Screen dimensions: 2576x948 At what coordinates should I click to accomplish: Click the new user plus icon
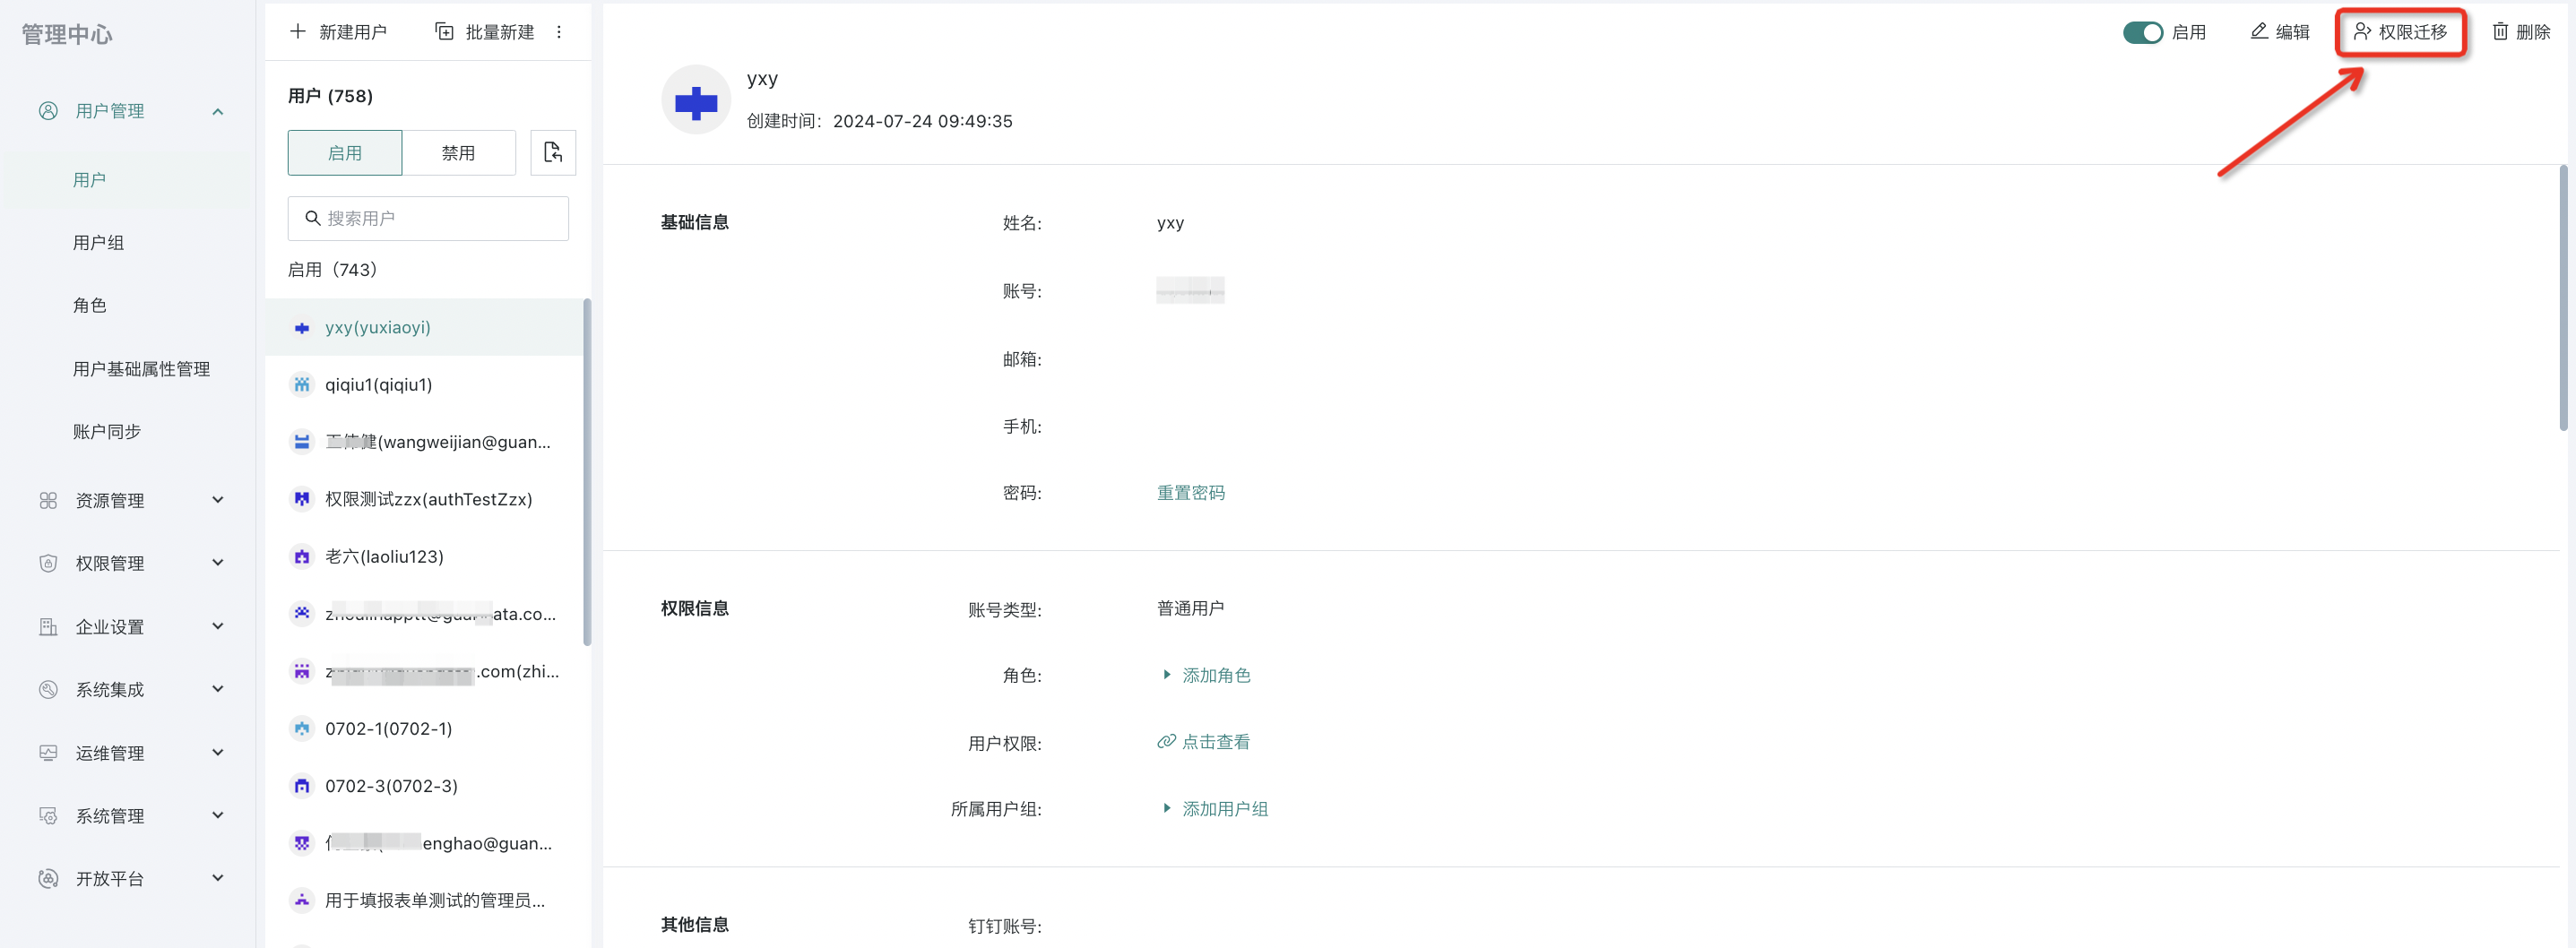pos(298,32)
